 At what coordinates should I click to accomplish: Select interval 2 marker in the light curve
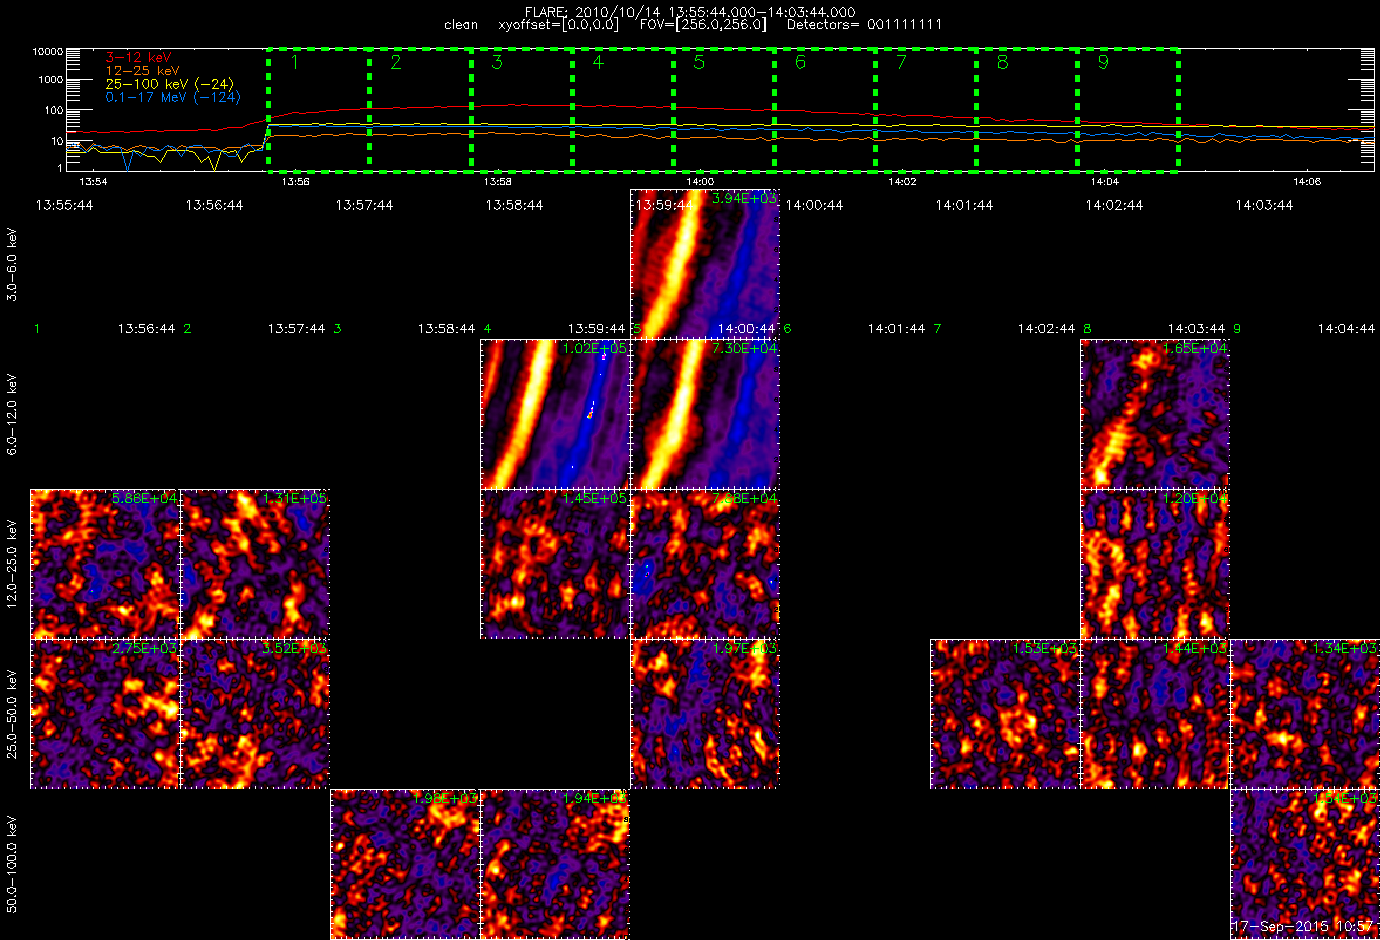tap(396, 62)
